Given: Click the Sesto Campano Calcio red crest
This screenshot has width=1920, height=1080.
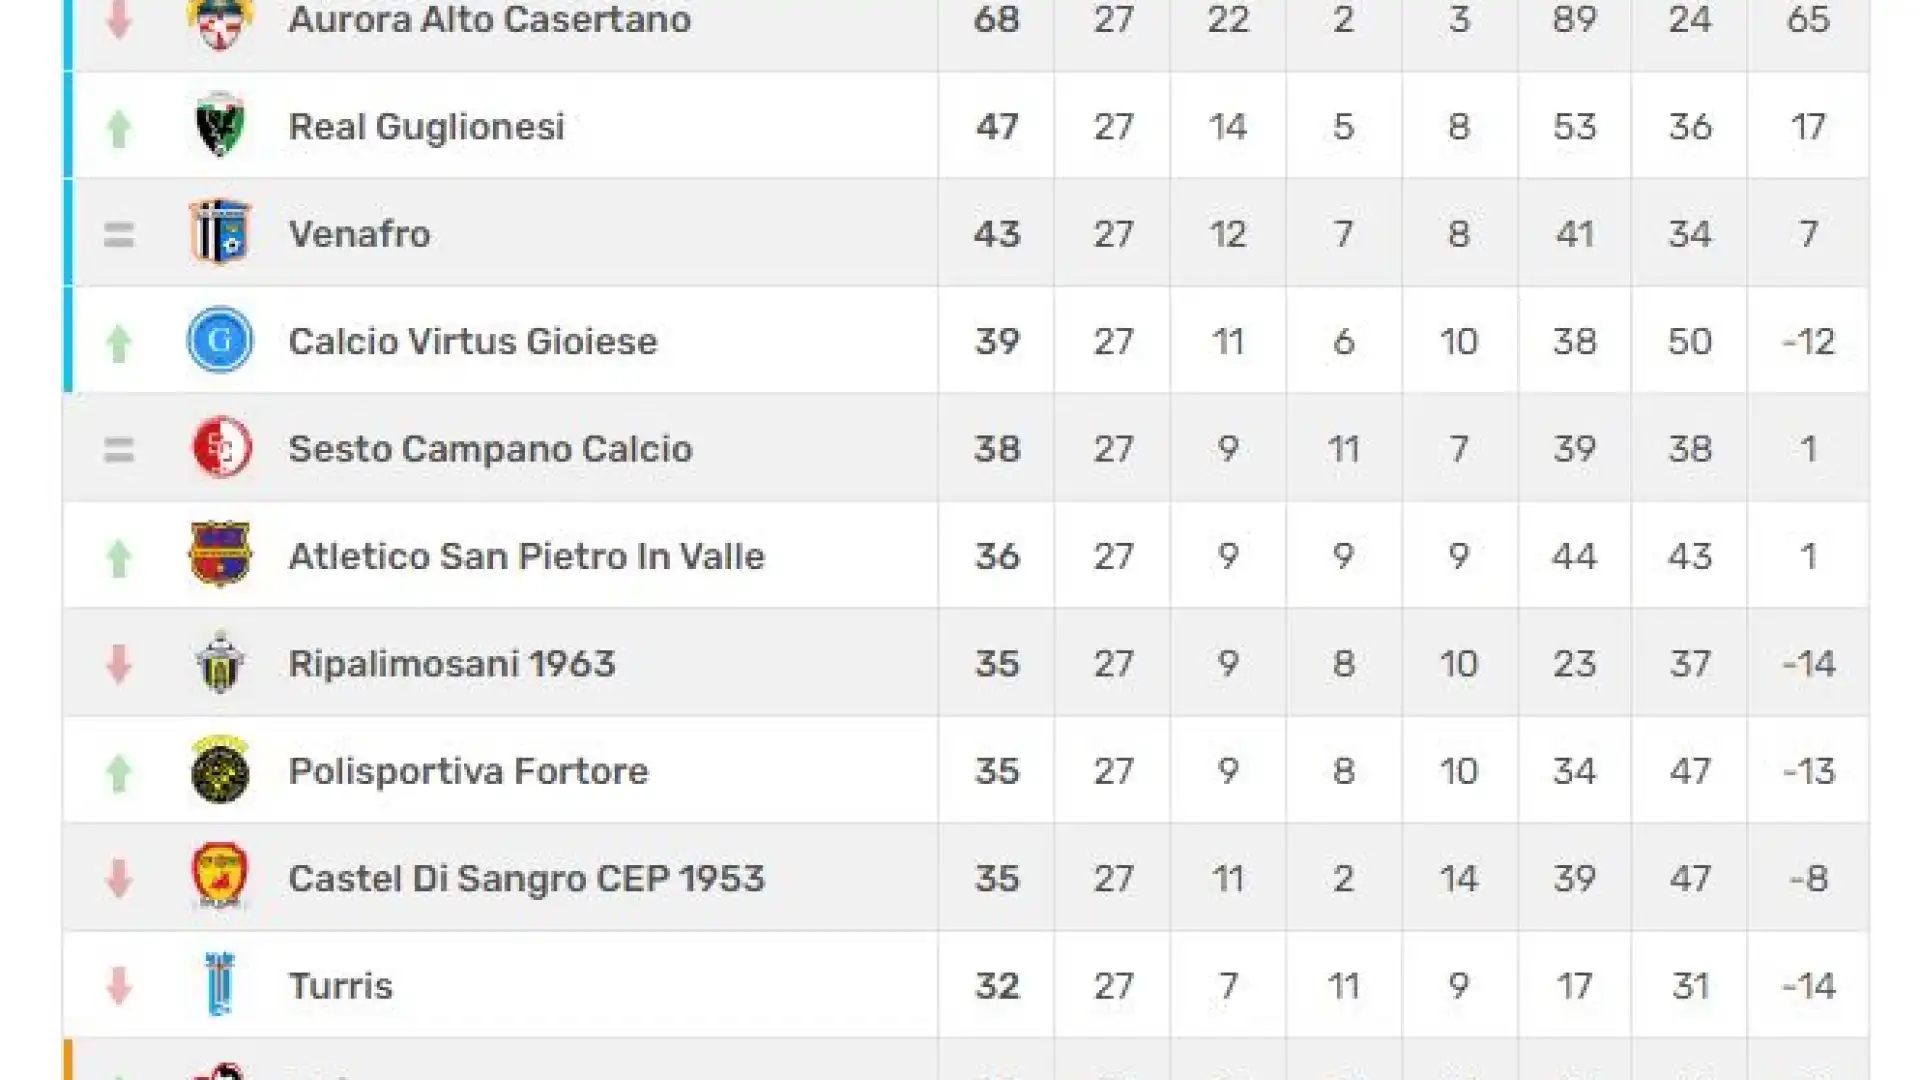Looking at the screenshot, I should pos(221,448).
